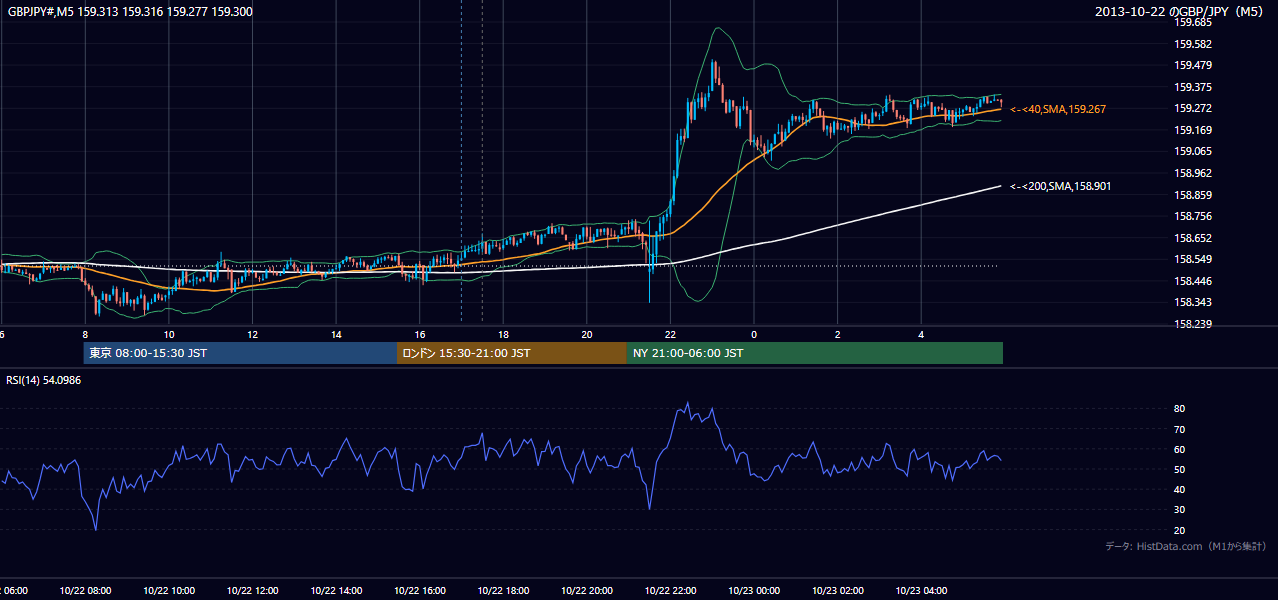Click hour tick 20 under the price chart

(586, 334)
